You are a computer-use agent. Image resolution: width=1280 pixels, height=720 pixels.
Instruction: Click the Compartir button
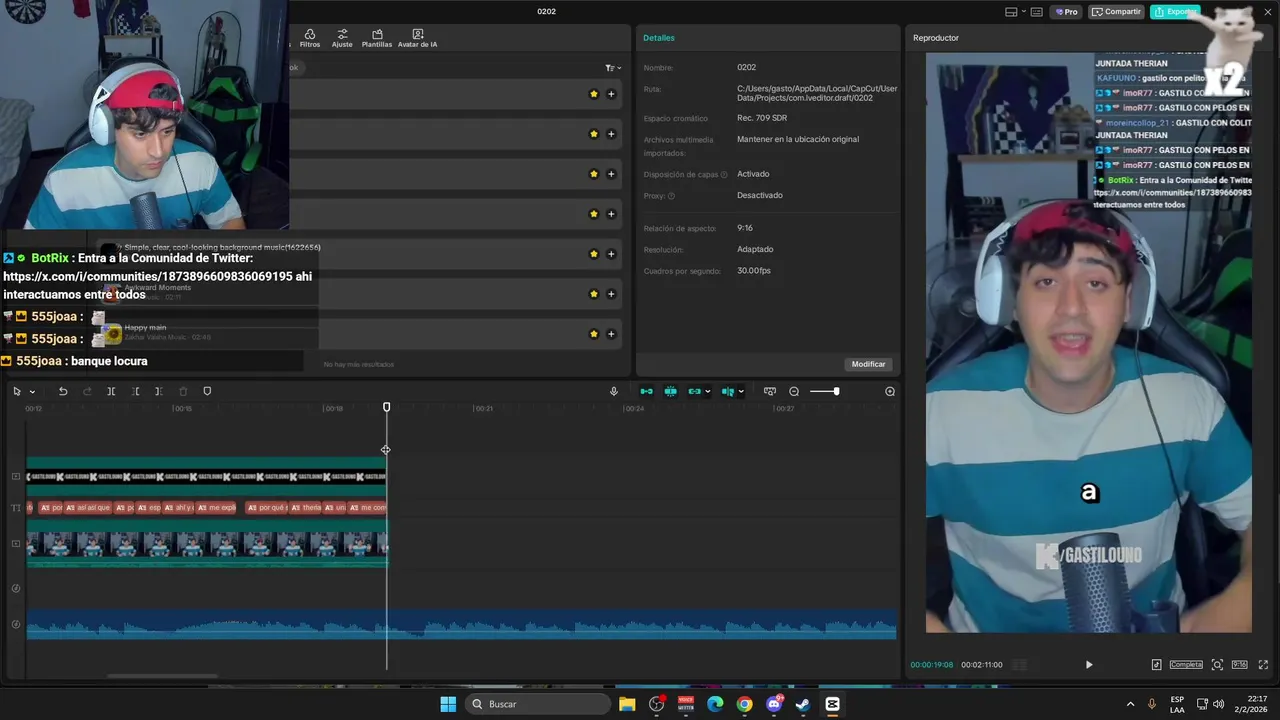1116,12
